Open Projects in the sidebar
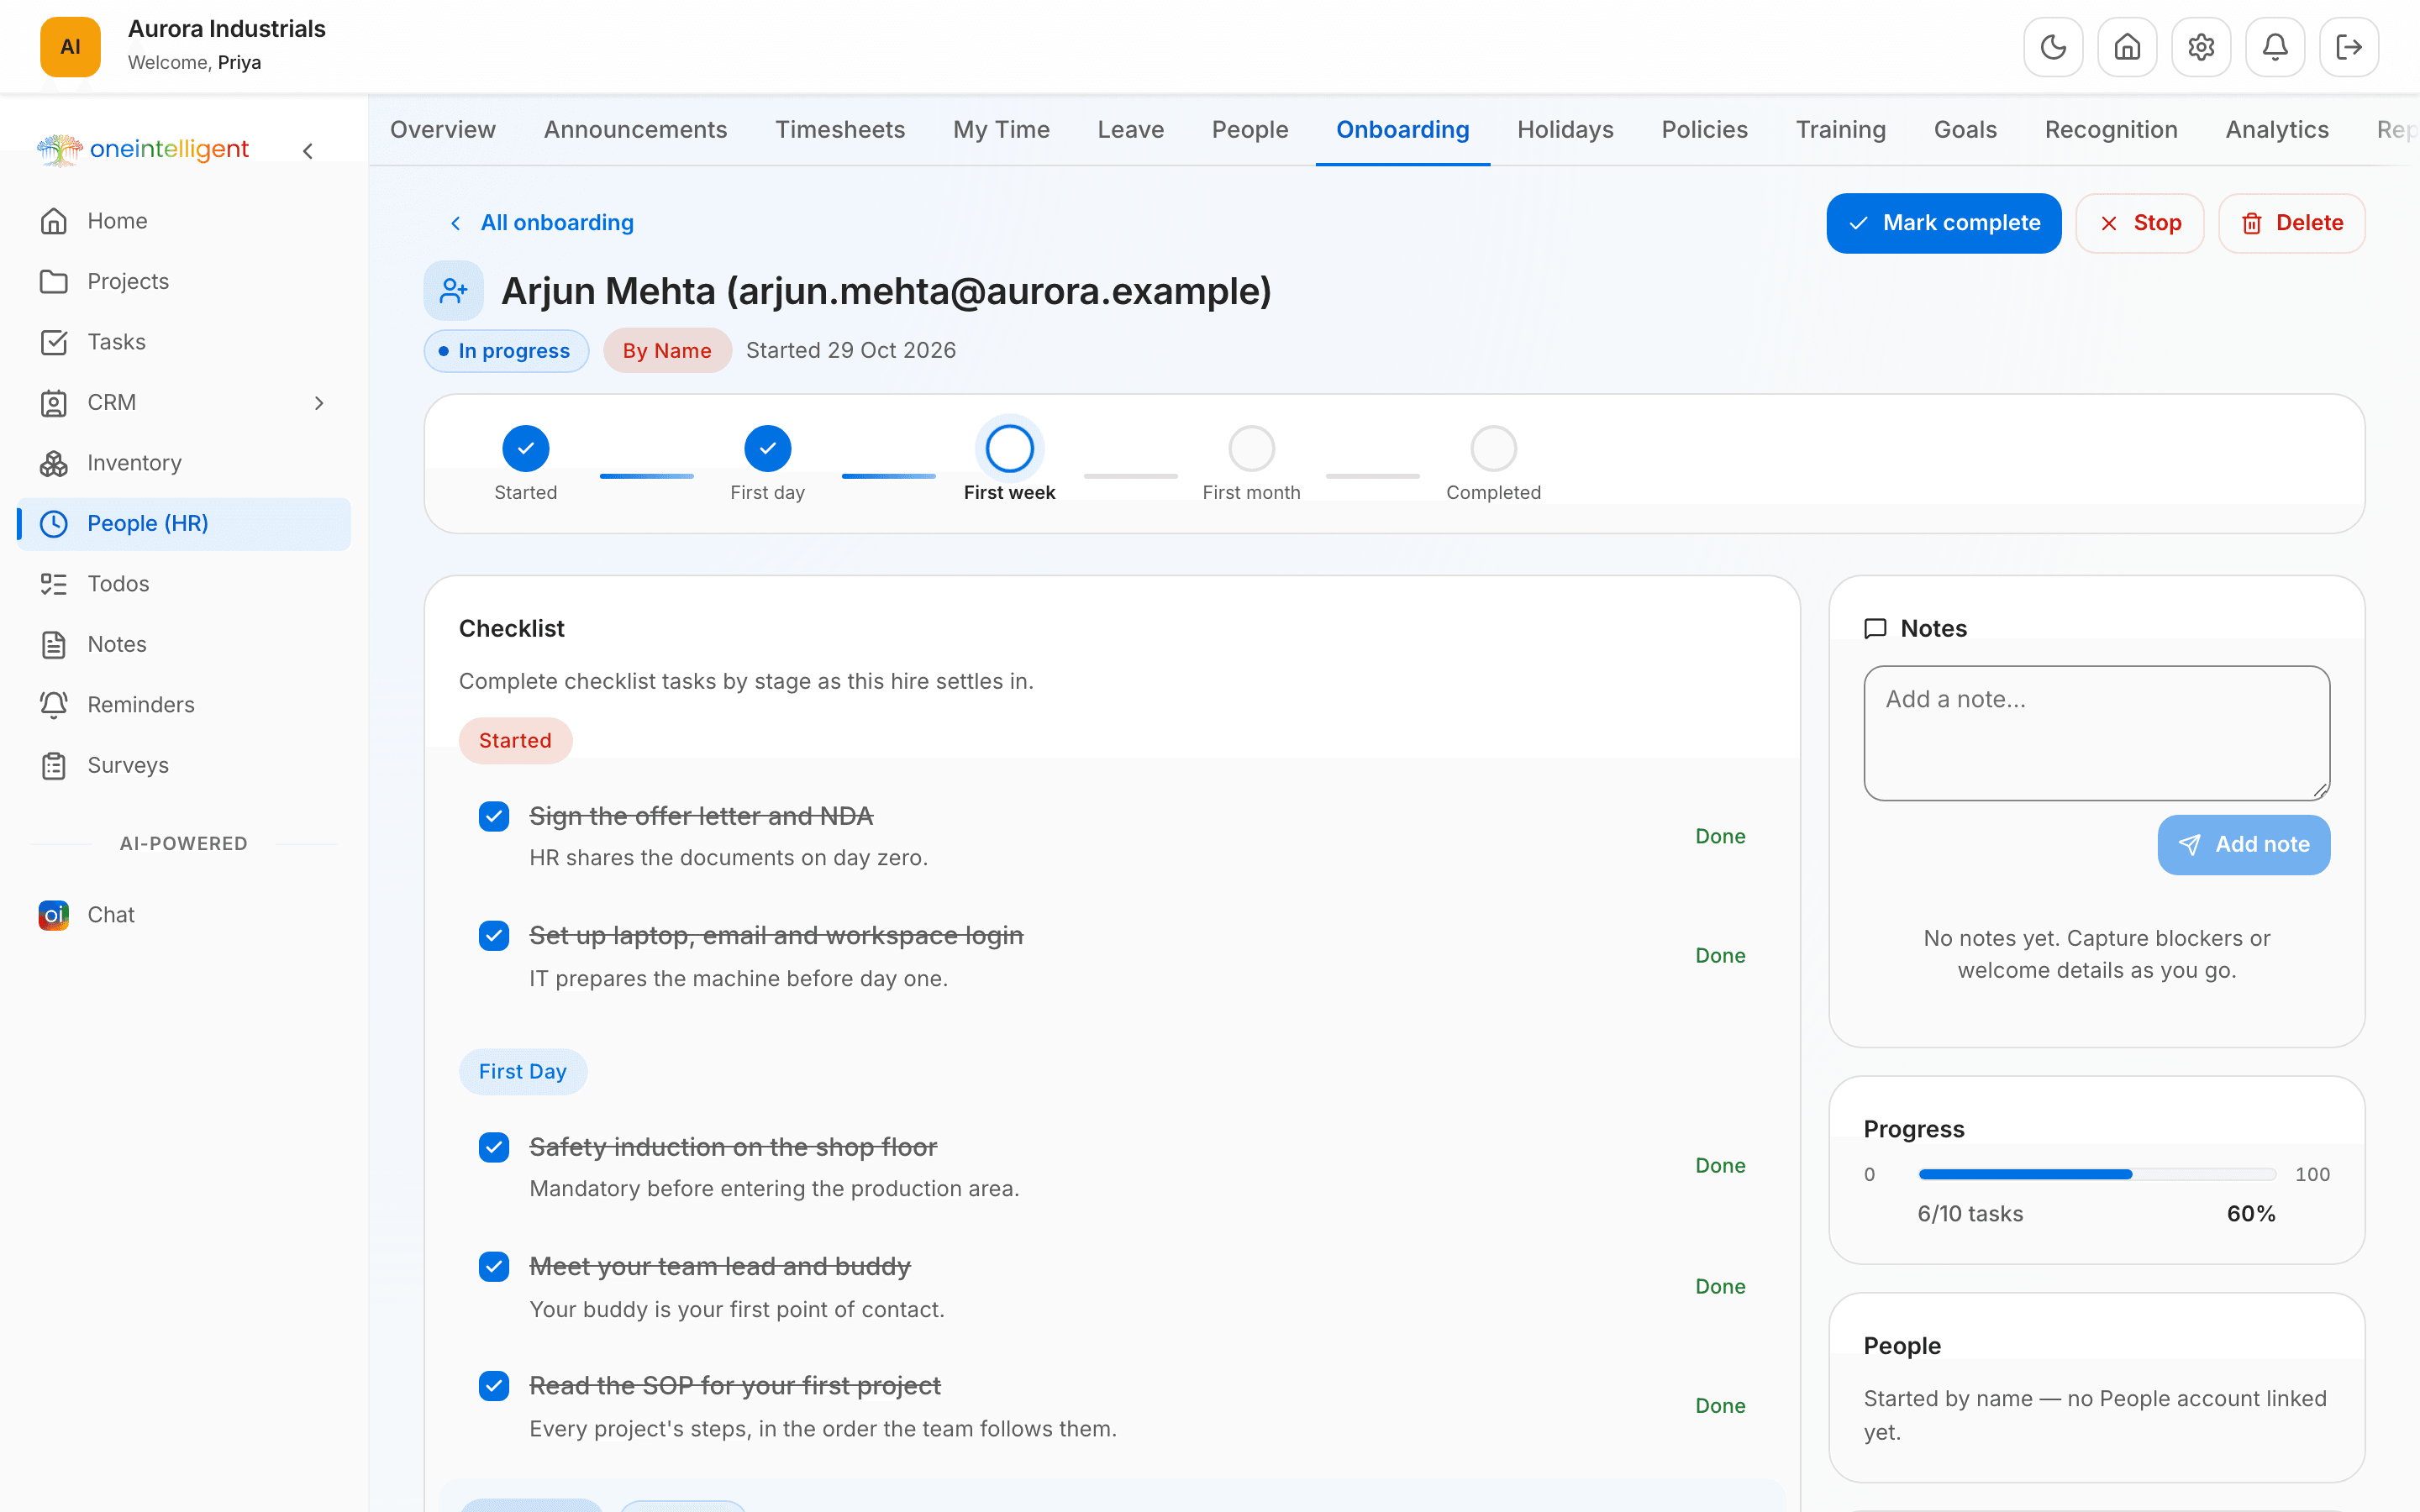Image resolution: width=2420 pixels, height=1512 pixels. [184, 281]
